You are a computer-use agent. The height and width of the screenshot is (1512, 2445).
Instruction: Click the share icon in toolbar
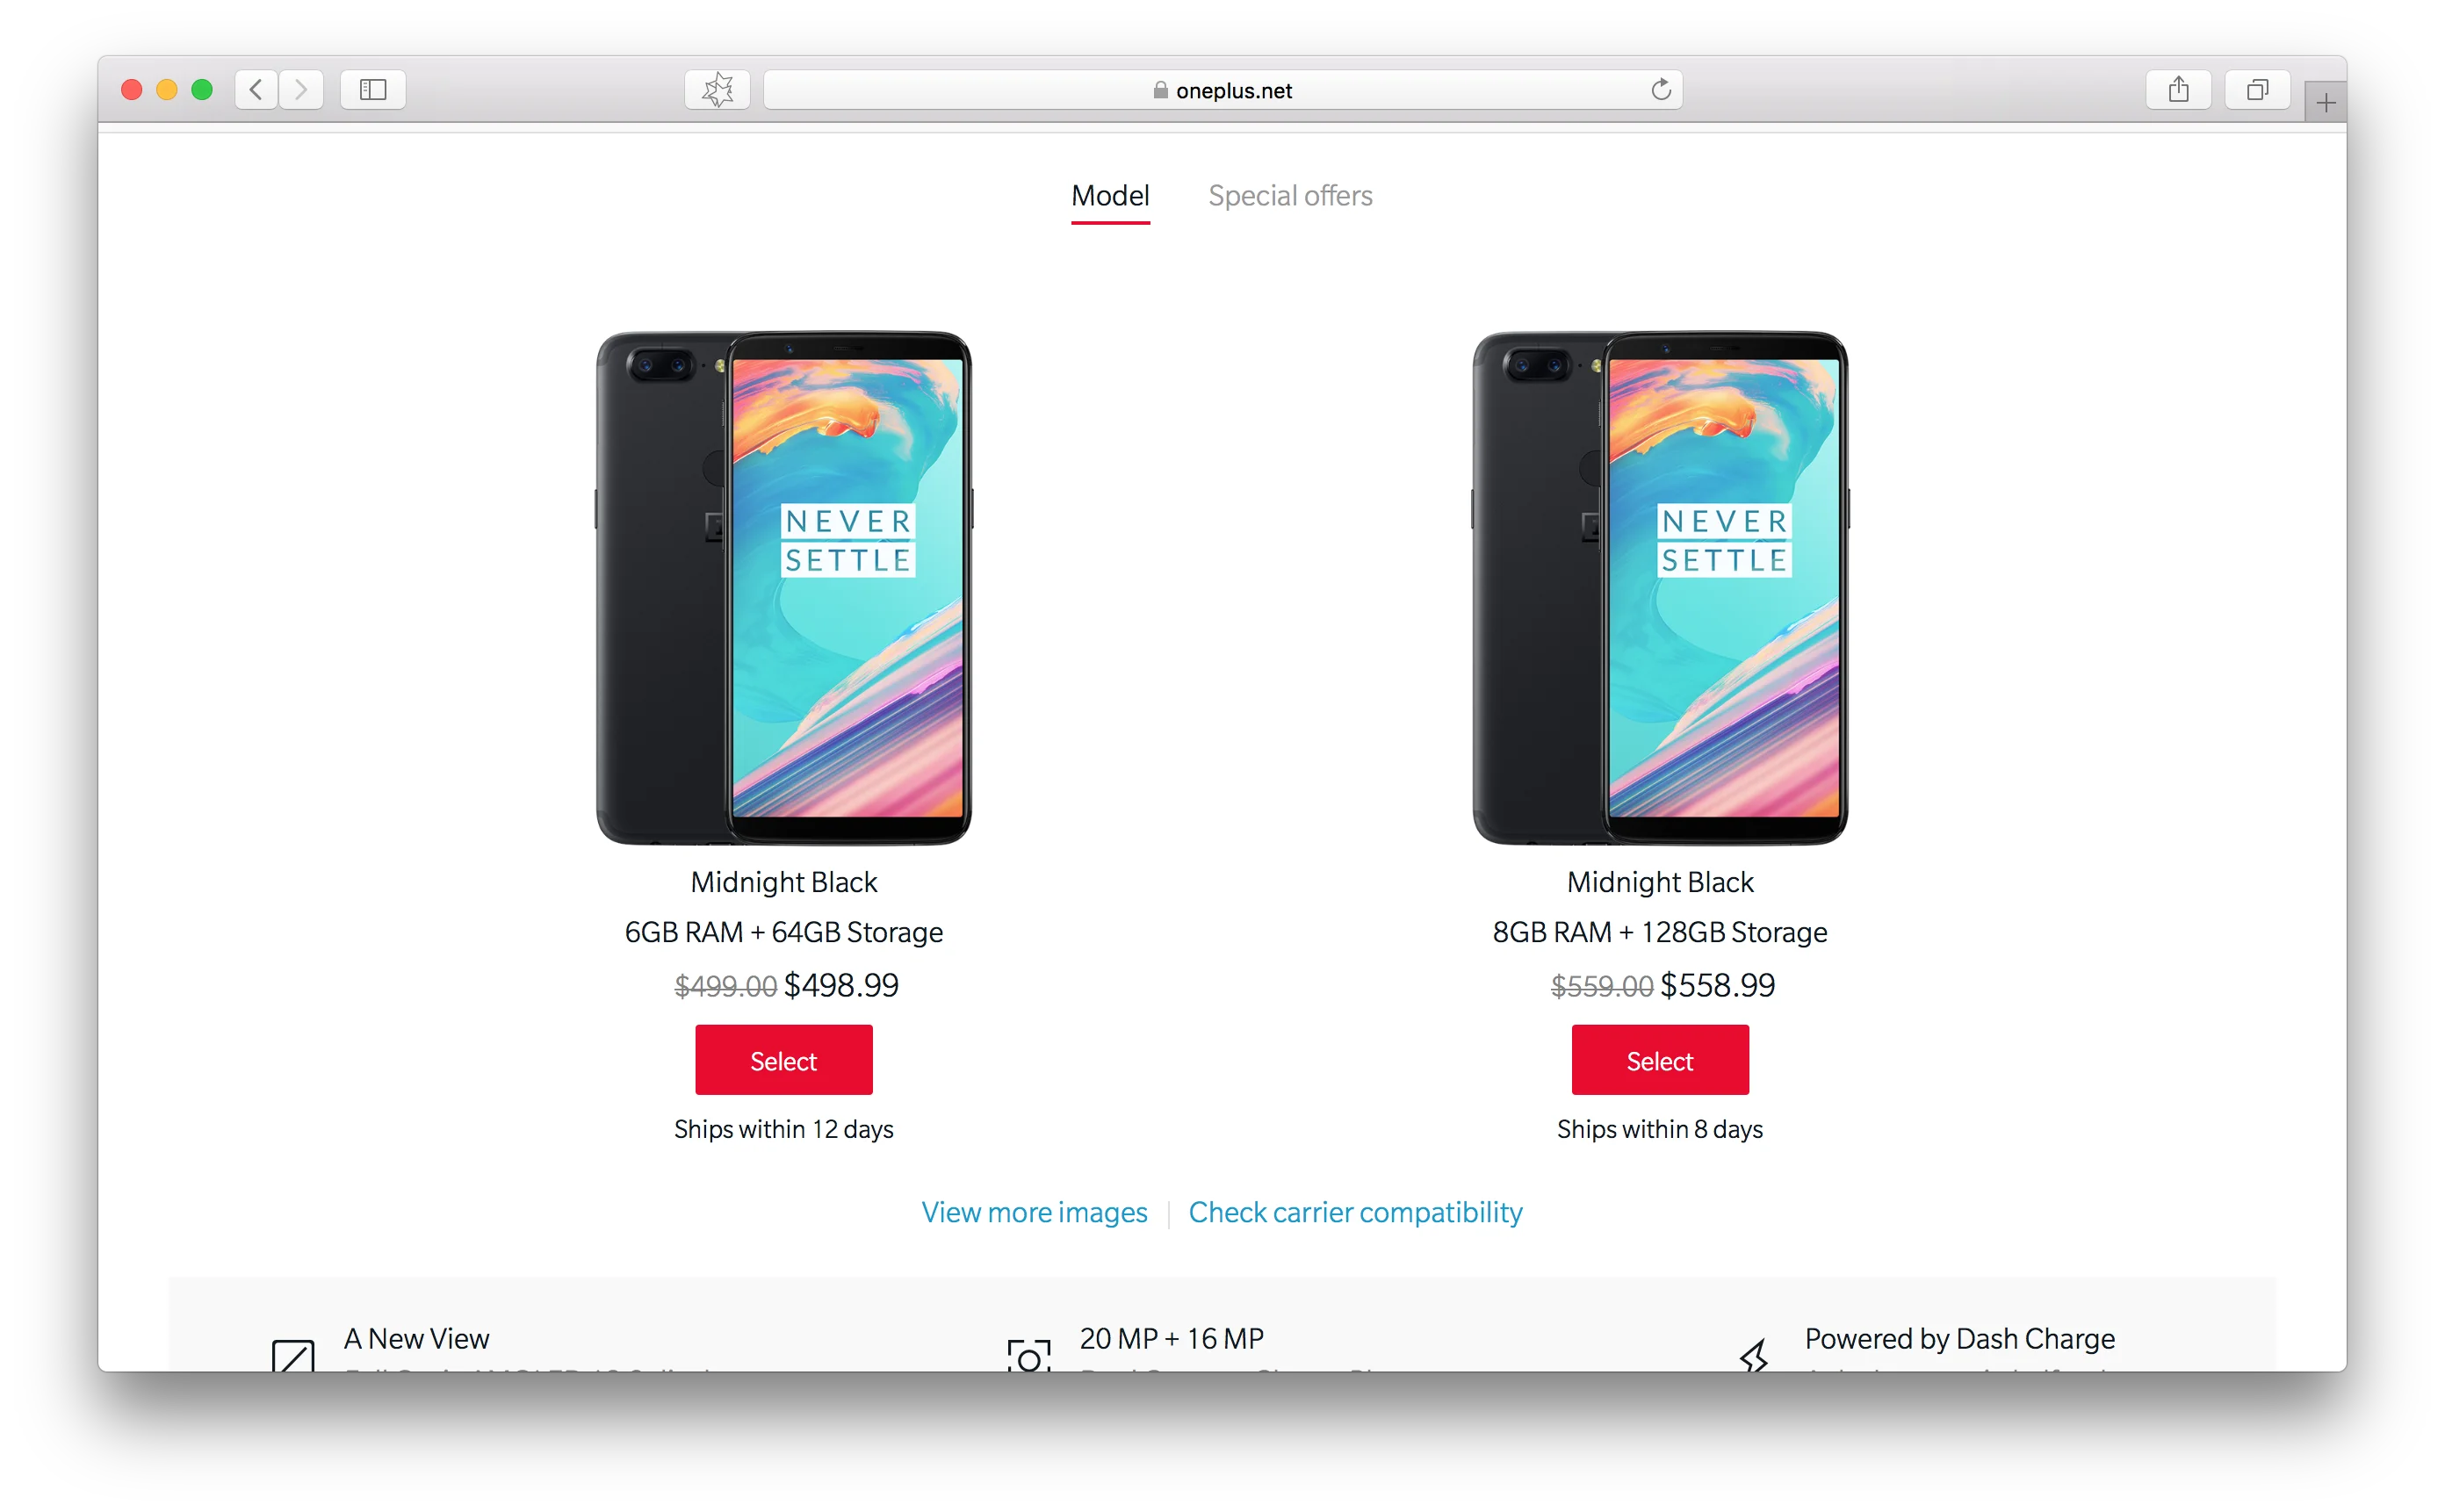click(x=2180, y=89)
